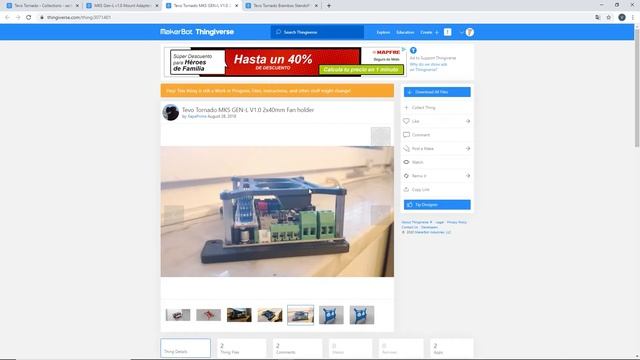Screen dimensions: 640x360
Task: Click the browser address bar URL
Action: click(x=78, y=18)
